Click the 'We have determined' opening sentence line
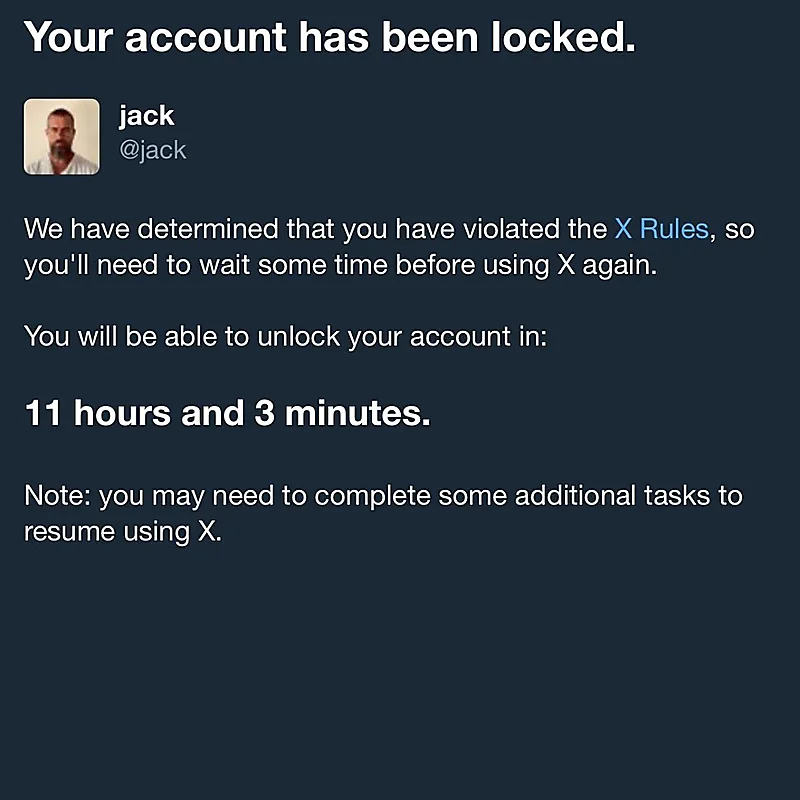The width and height of the screenshot is (800, 800). click(389, 229)
